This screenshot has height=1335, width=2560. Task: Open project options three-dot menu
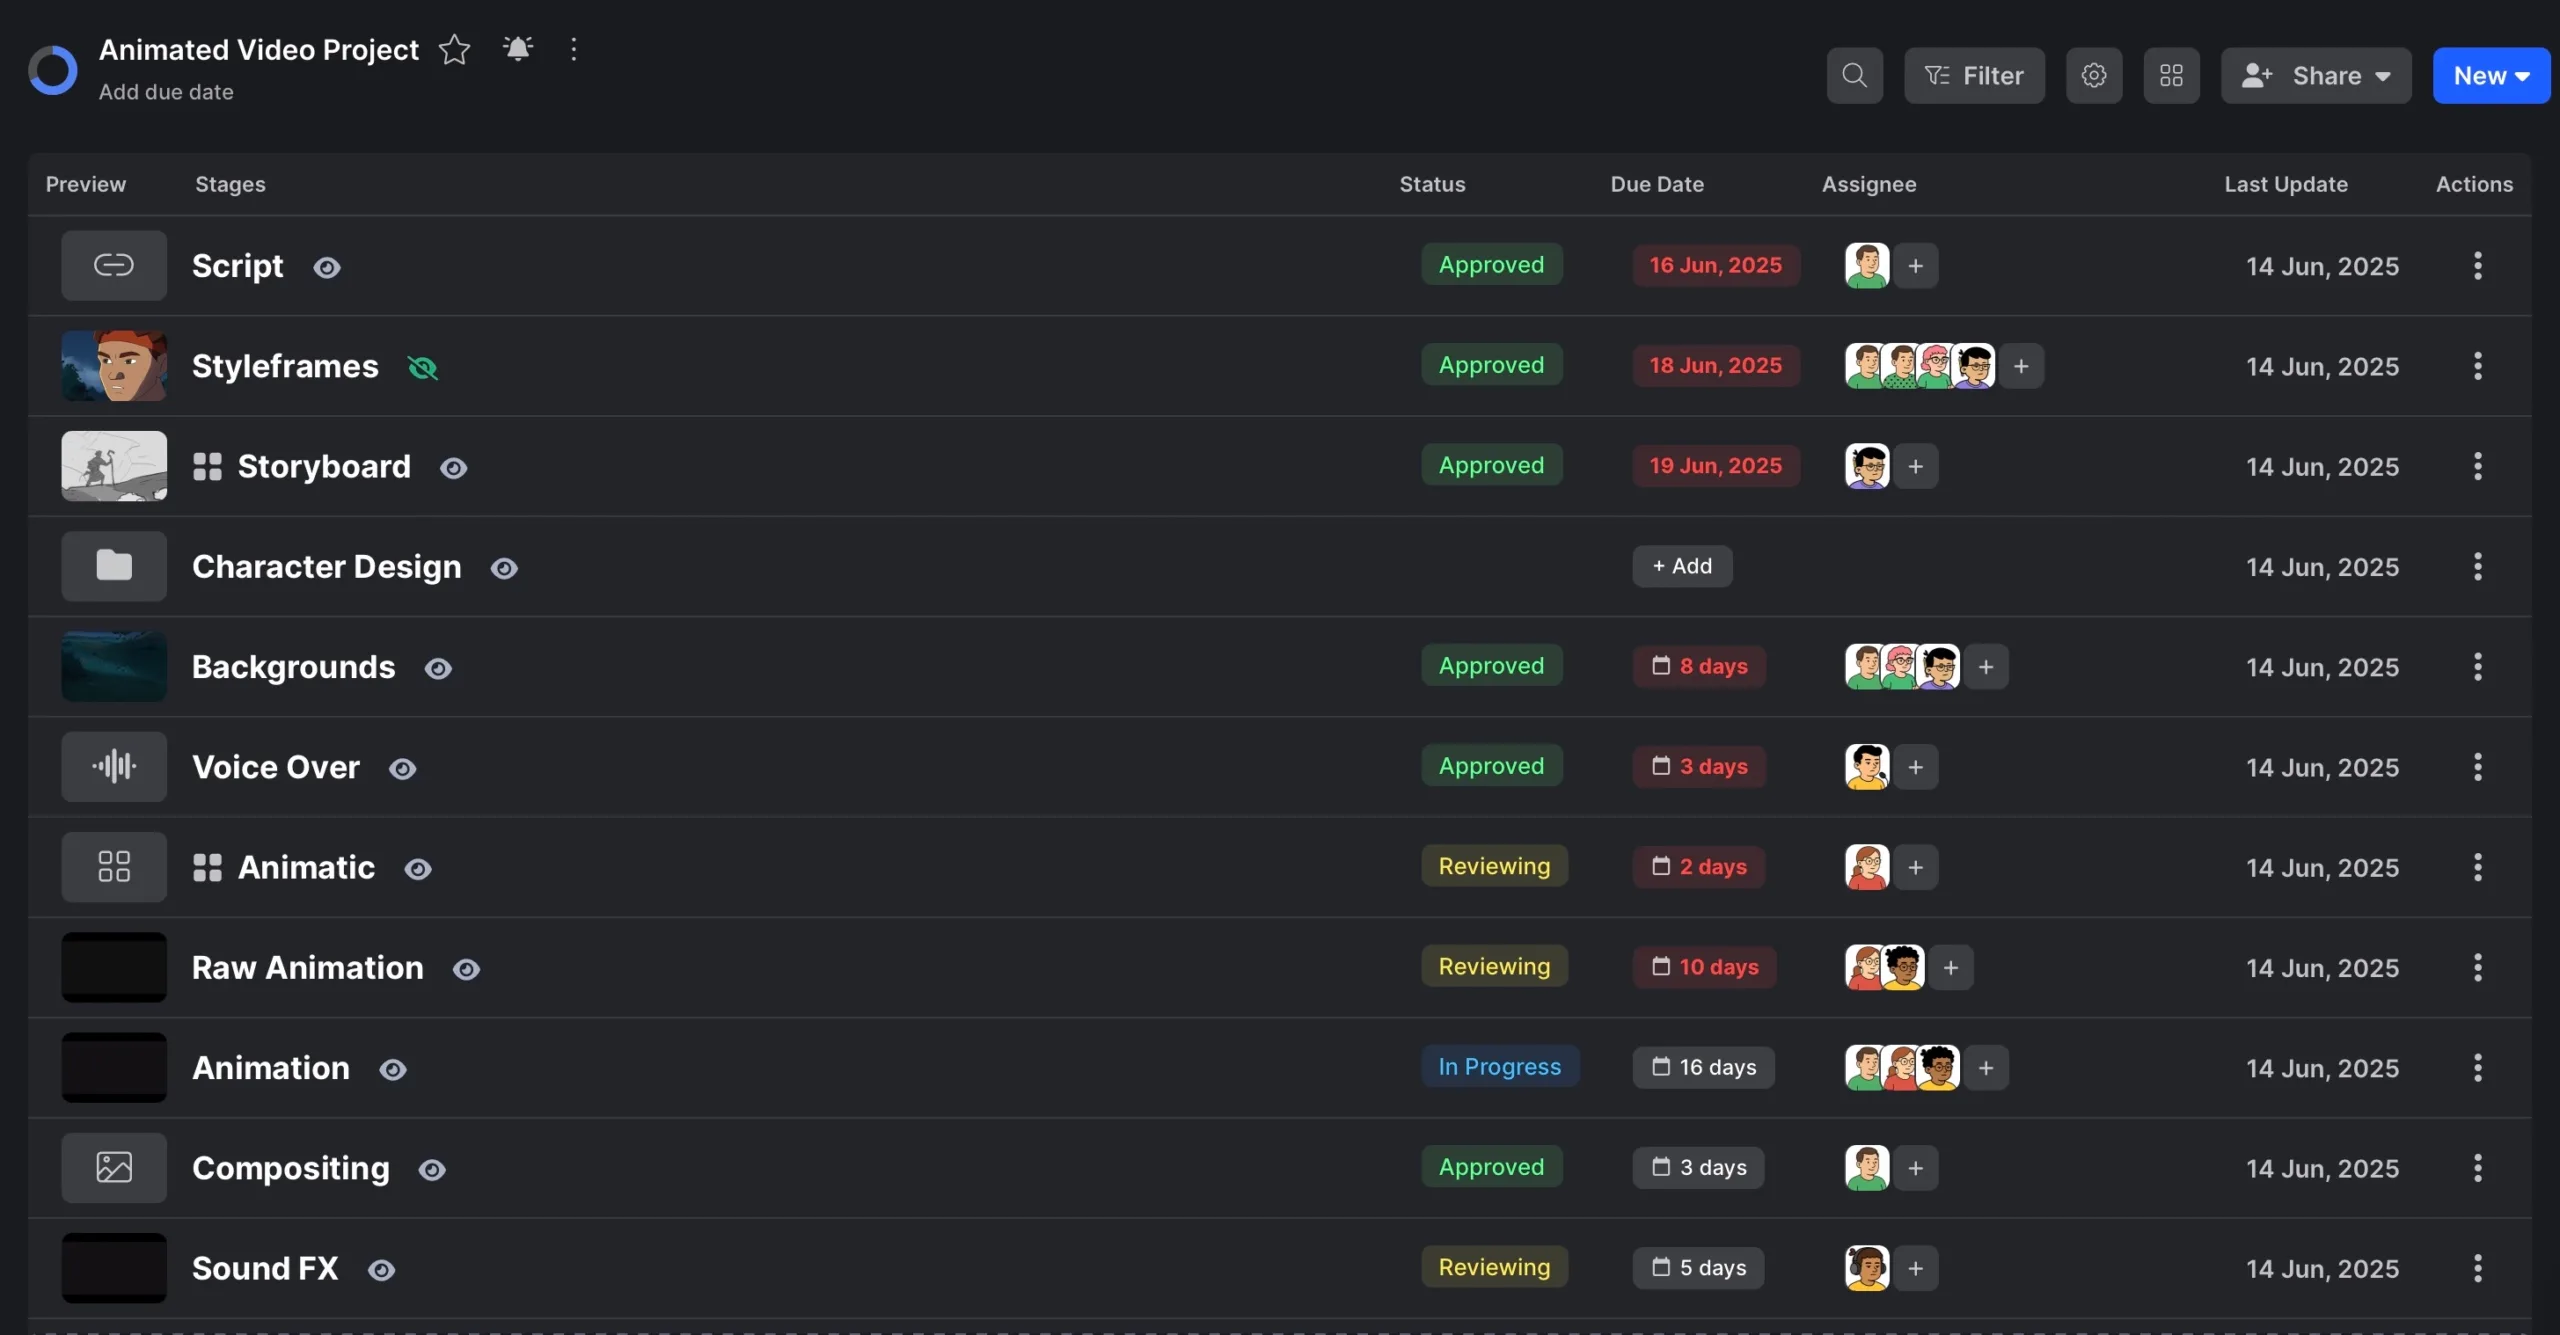(x=573, y=49)
